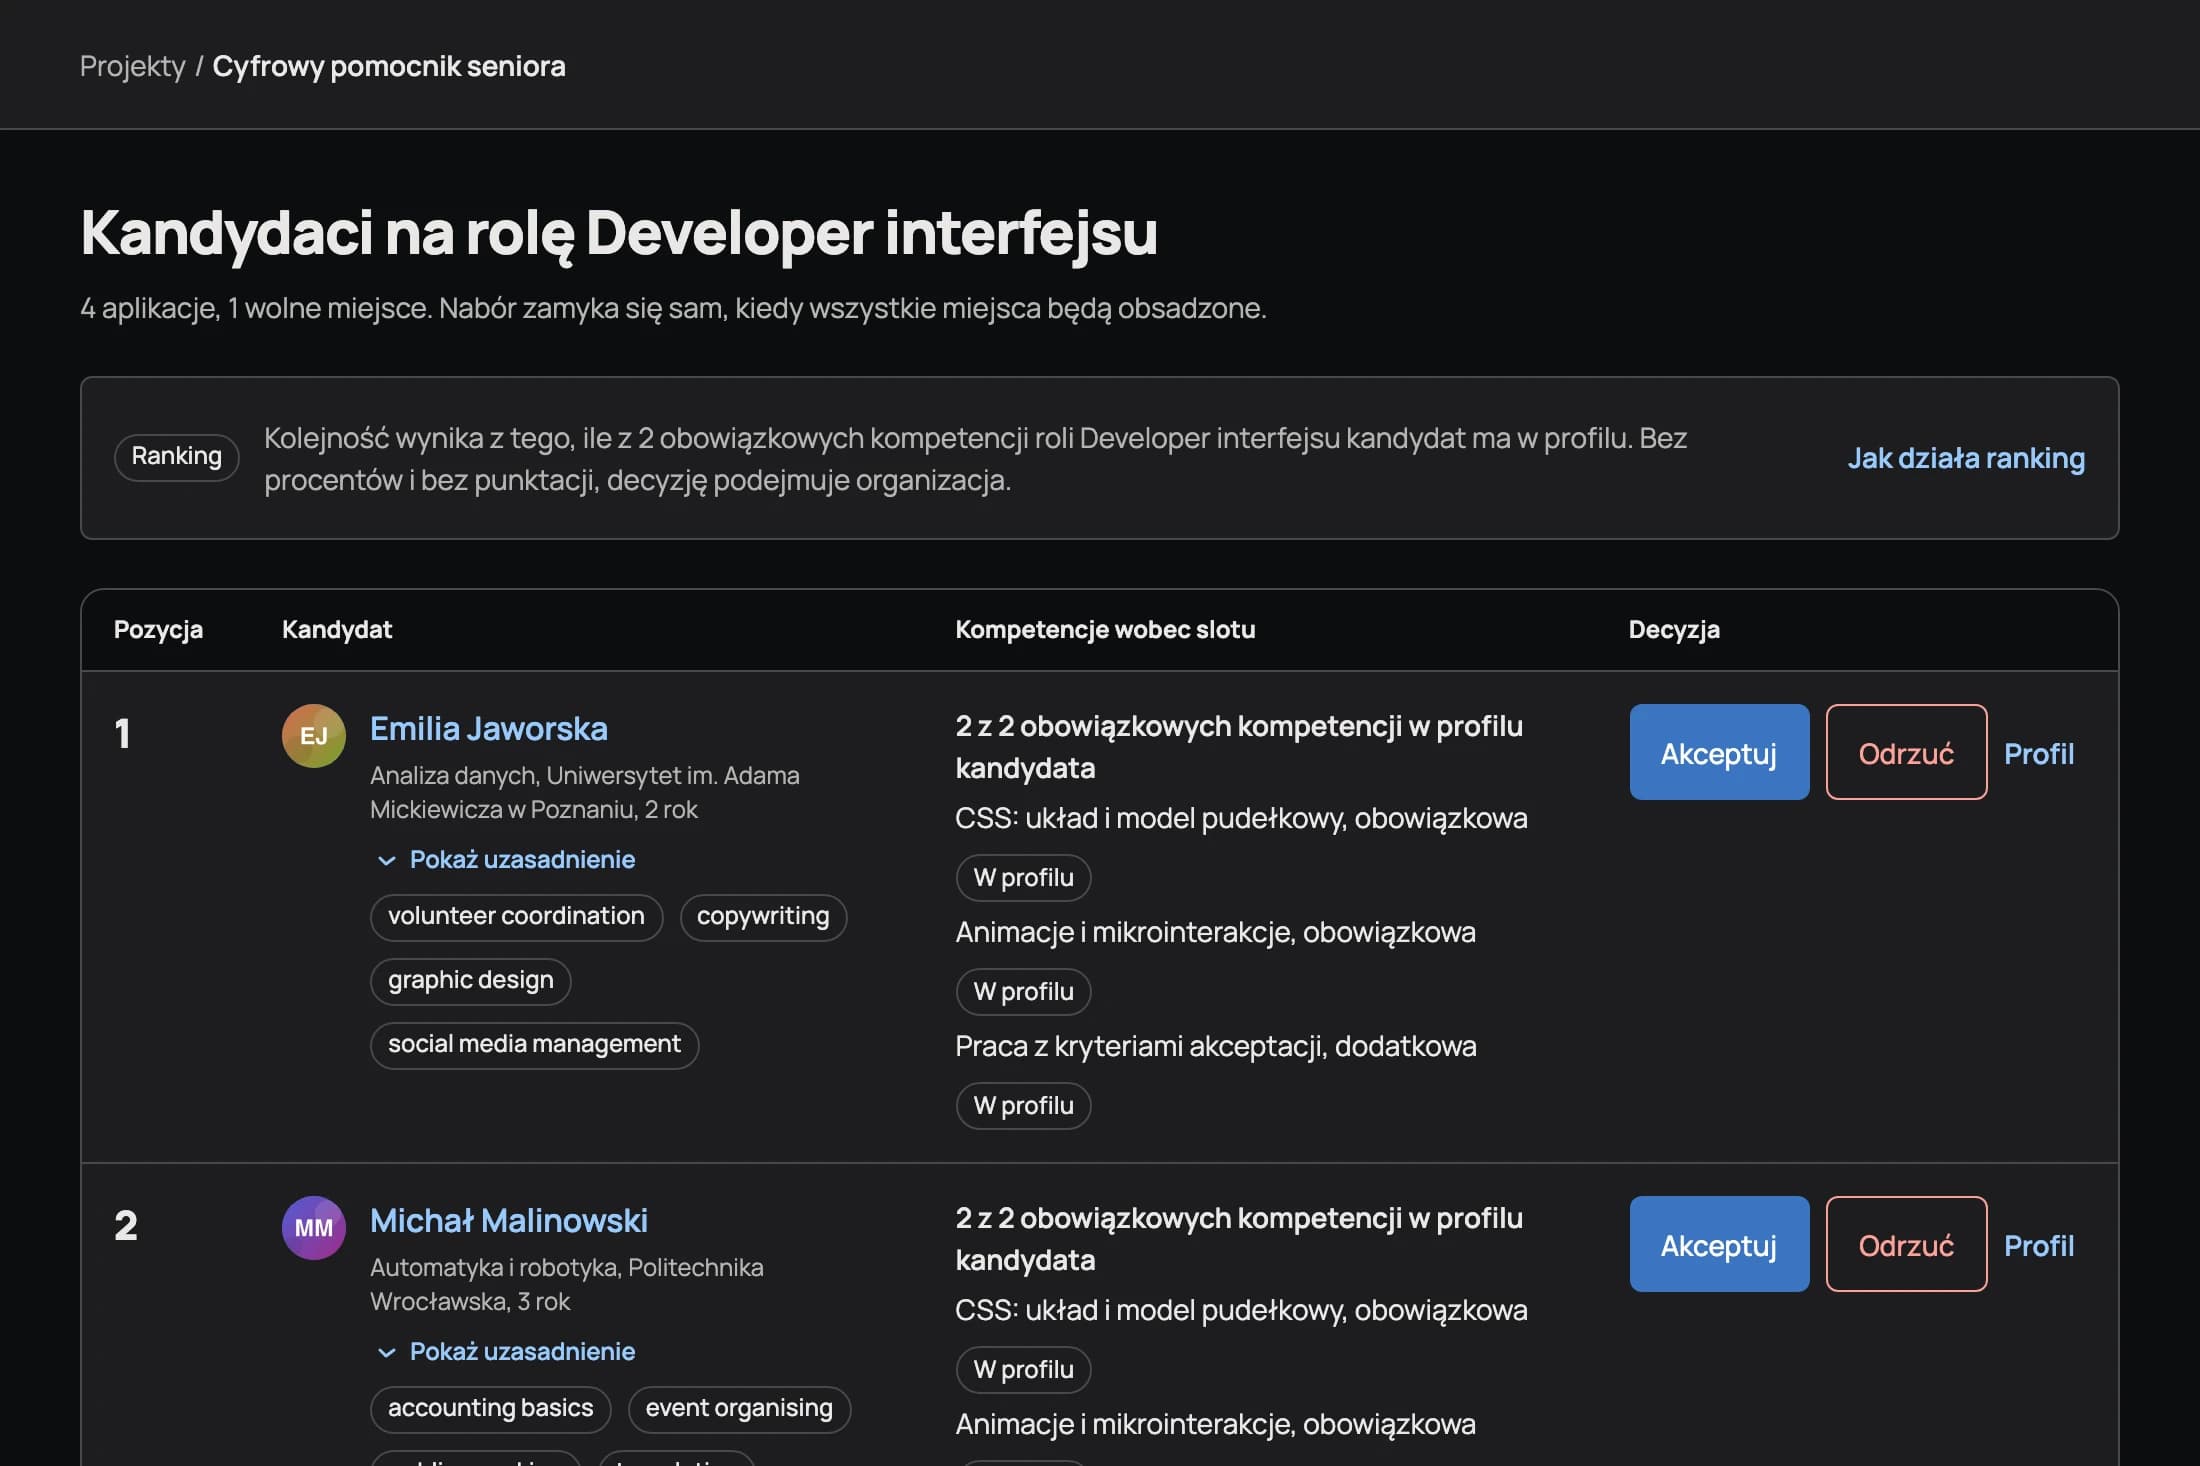Click the Ranking badge
This screenshot has width=2200, height=1466.
click(177, 457)
